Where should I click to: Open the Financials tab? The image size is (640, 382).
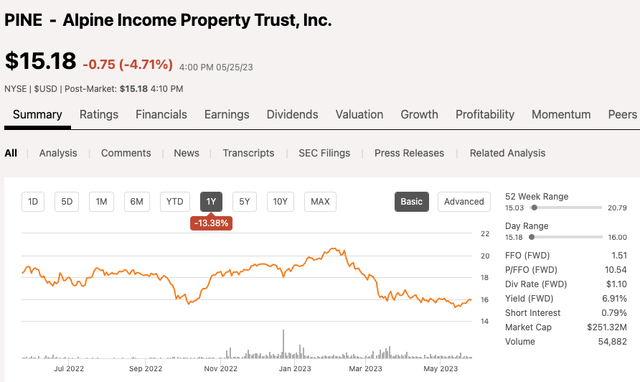pyautogui.click(x=161, y=115)
